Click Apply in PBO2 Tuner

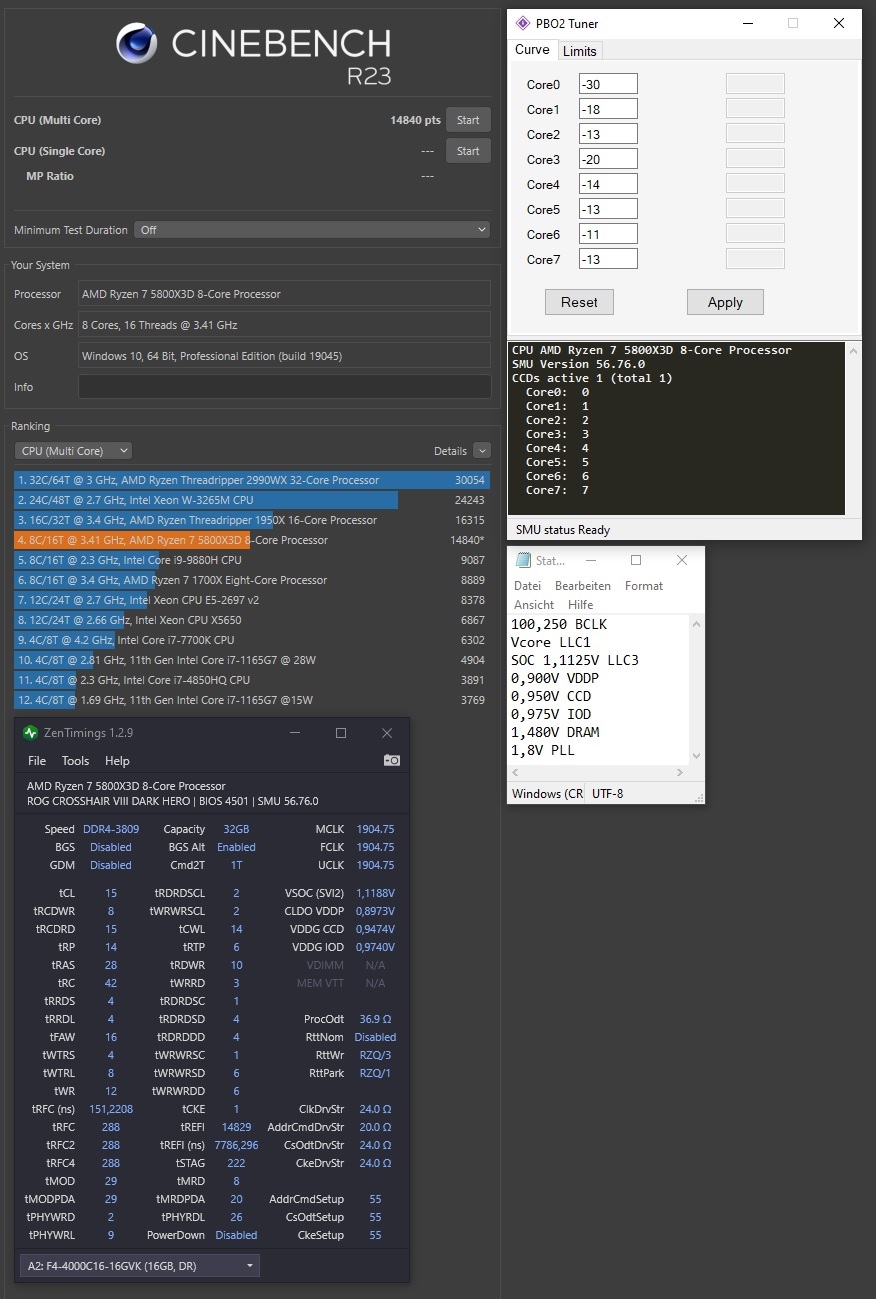pyautogui.click(x=725, y=302)
